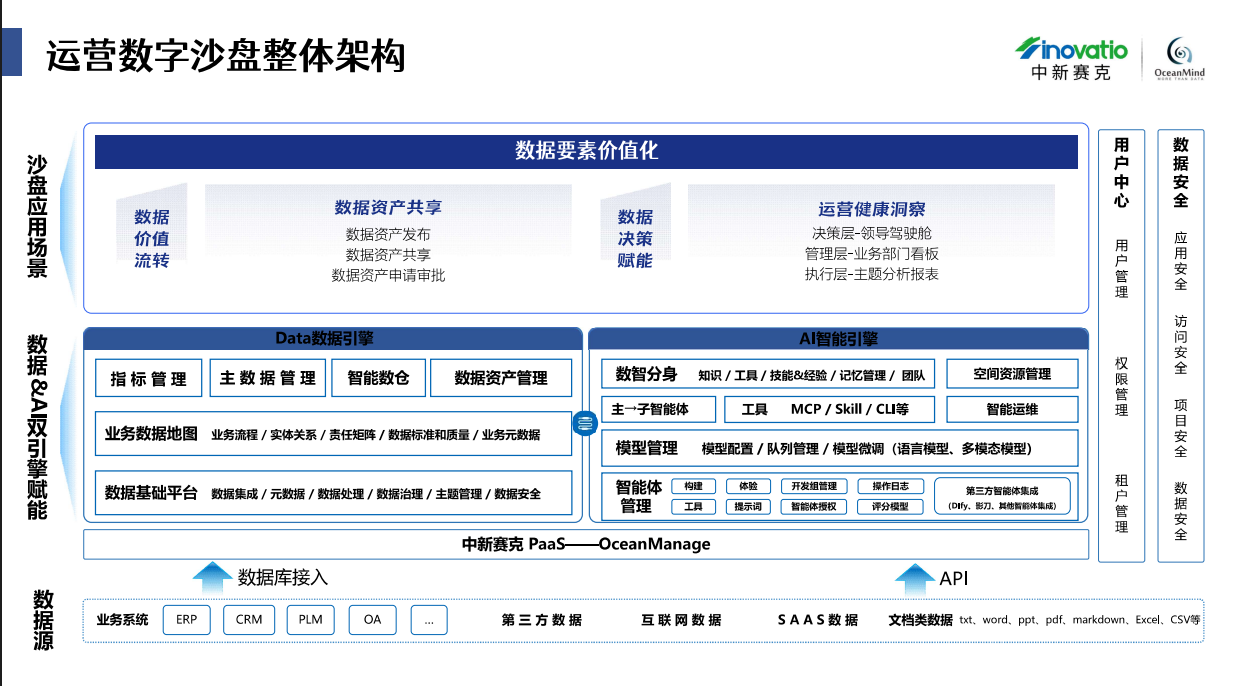This screenshot has width=1237, height=686.
Task: Click the Data数据引擎 header bar
Action: click(x=333, y=338)
